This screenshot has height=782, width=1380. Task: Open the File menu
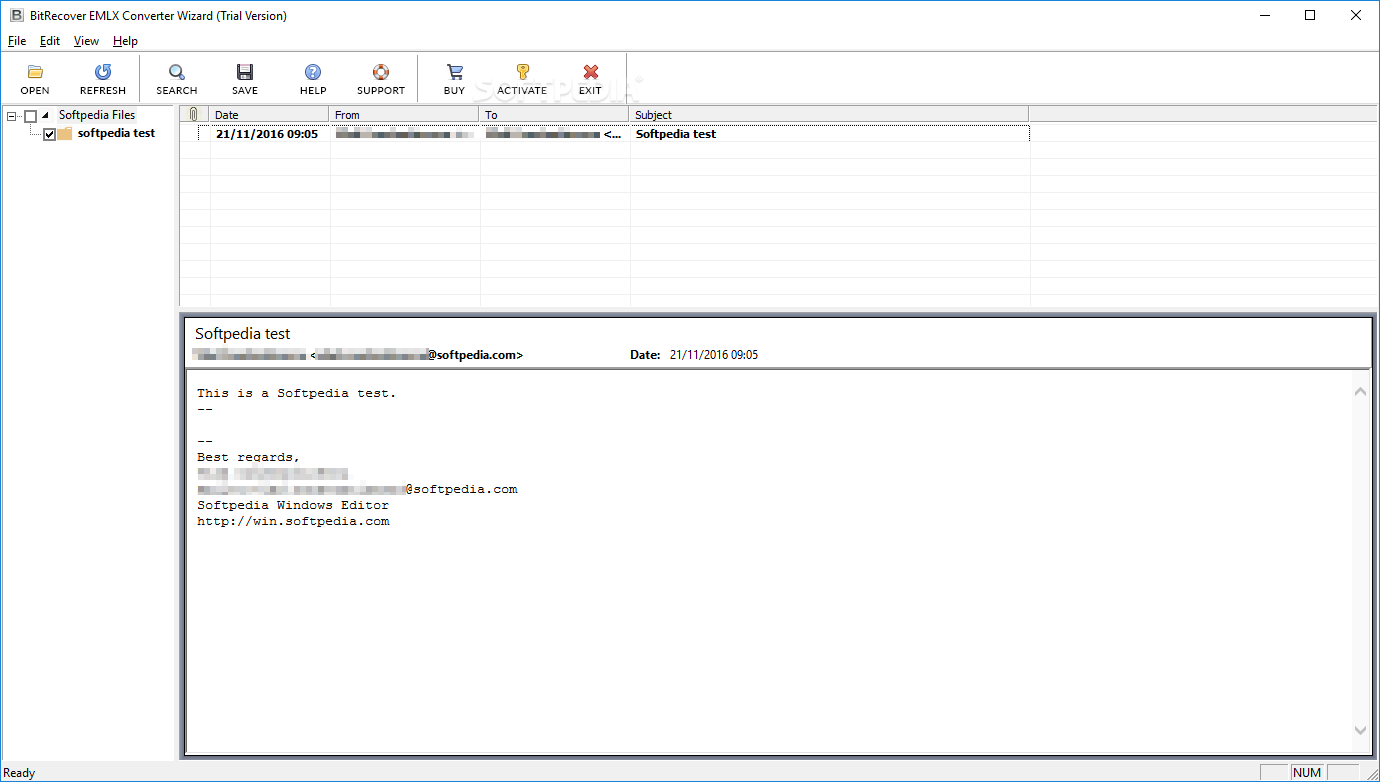17,41
